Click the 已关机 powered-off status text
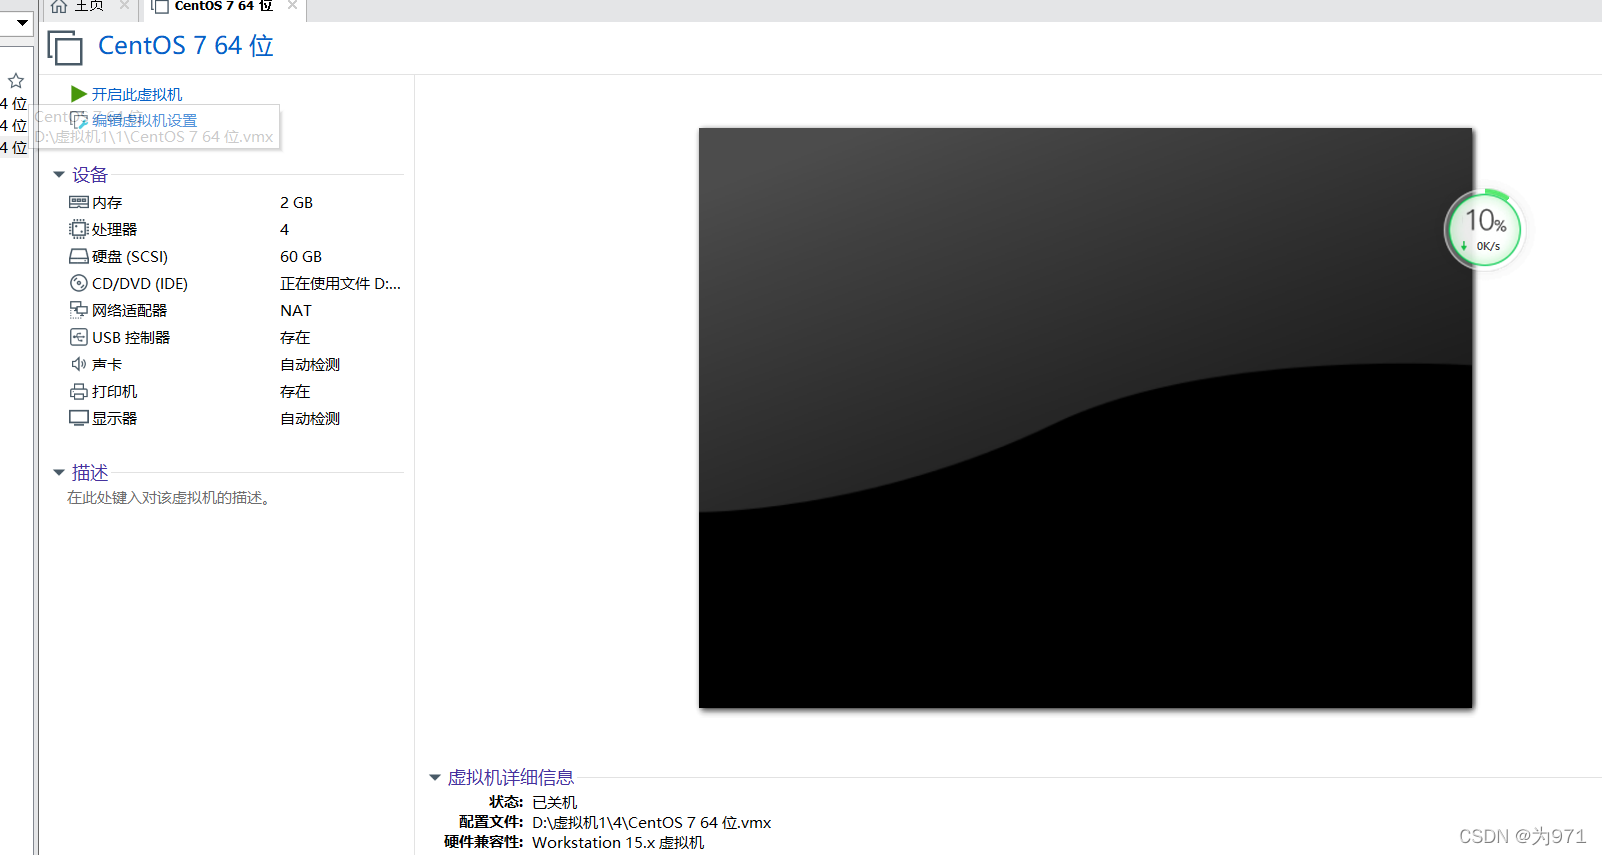This screenshot has width=1602, height=855. [555, 802]
